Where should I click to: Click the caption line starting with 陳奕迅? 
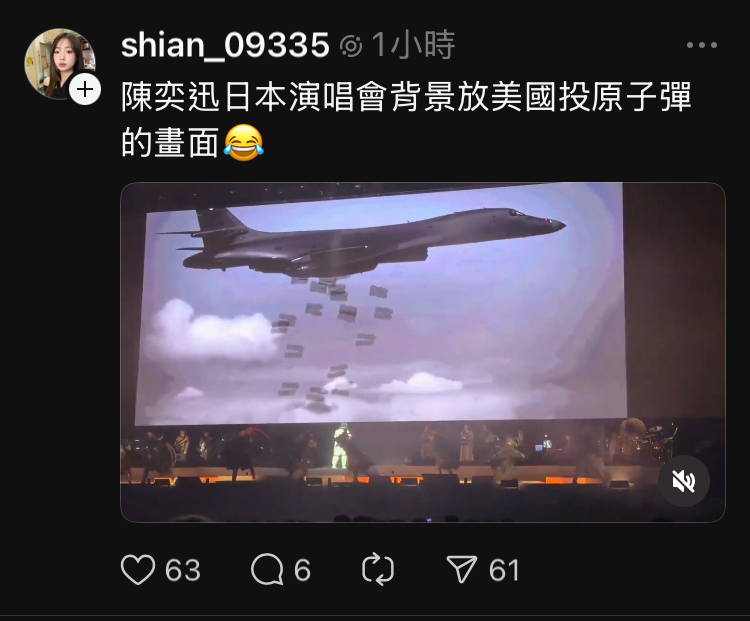[x=406, y=97]
